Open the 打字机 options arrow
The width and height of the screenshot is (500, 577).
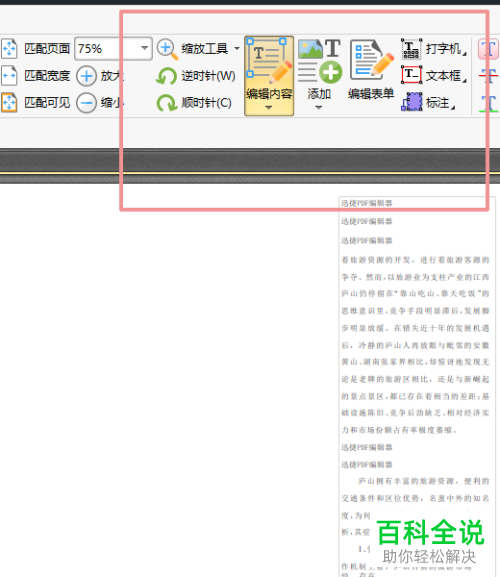coord(465,54)
